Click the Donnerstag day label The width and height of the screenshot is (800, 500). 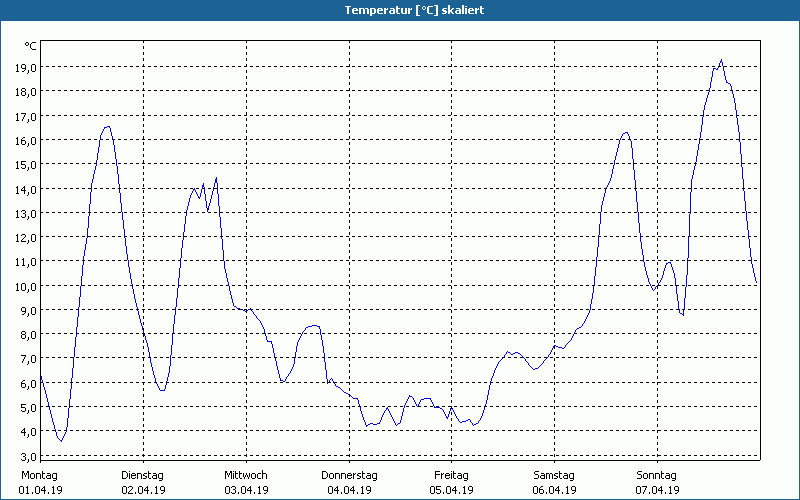click(x=349, y=476)
